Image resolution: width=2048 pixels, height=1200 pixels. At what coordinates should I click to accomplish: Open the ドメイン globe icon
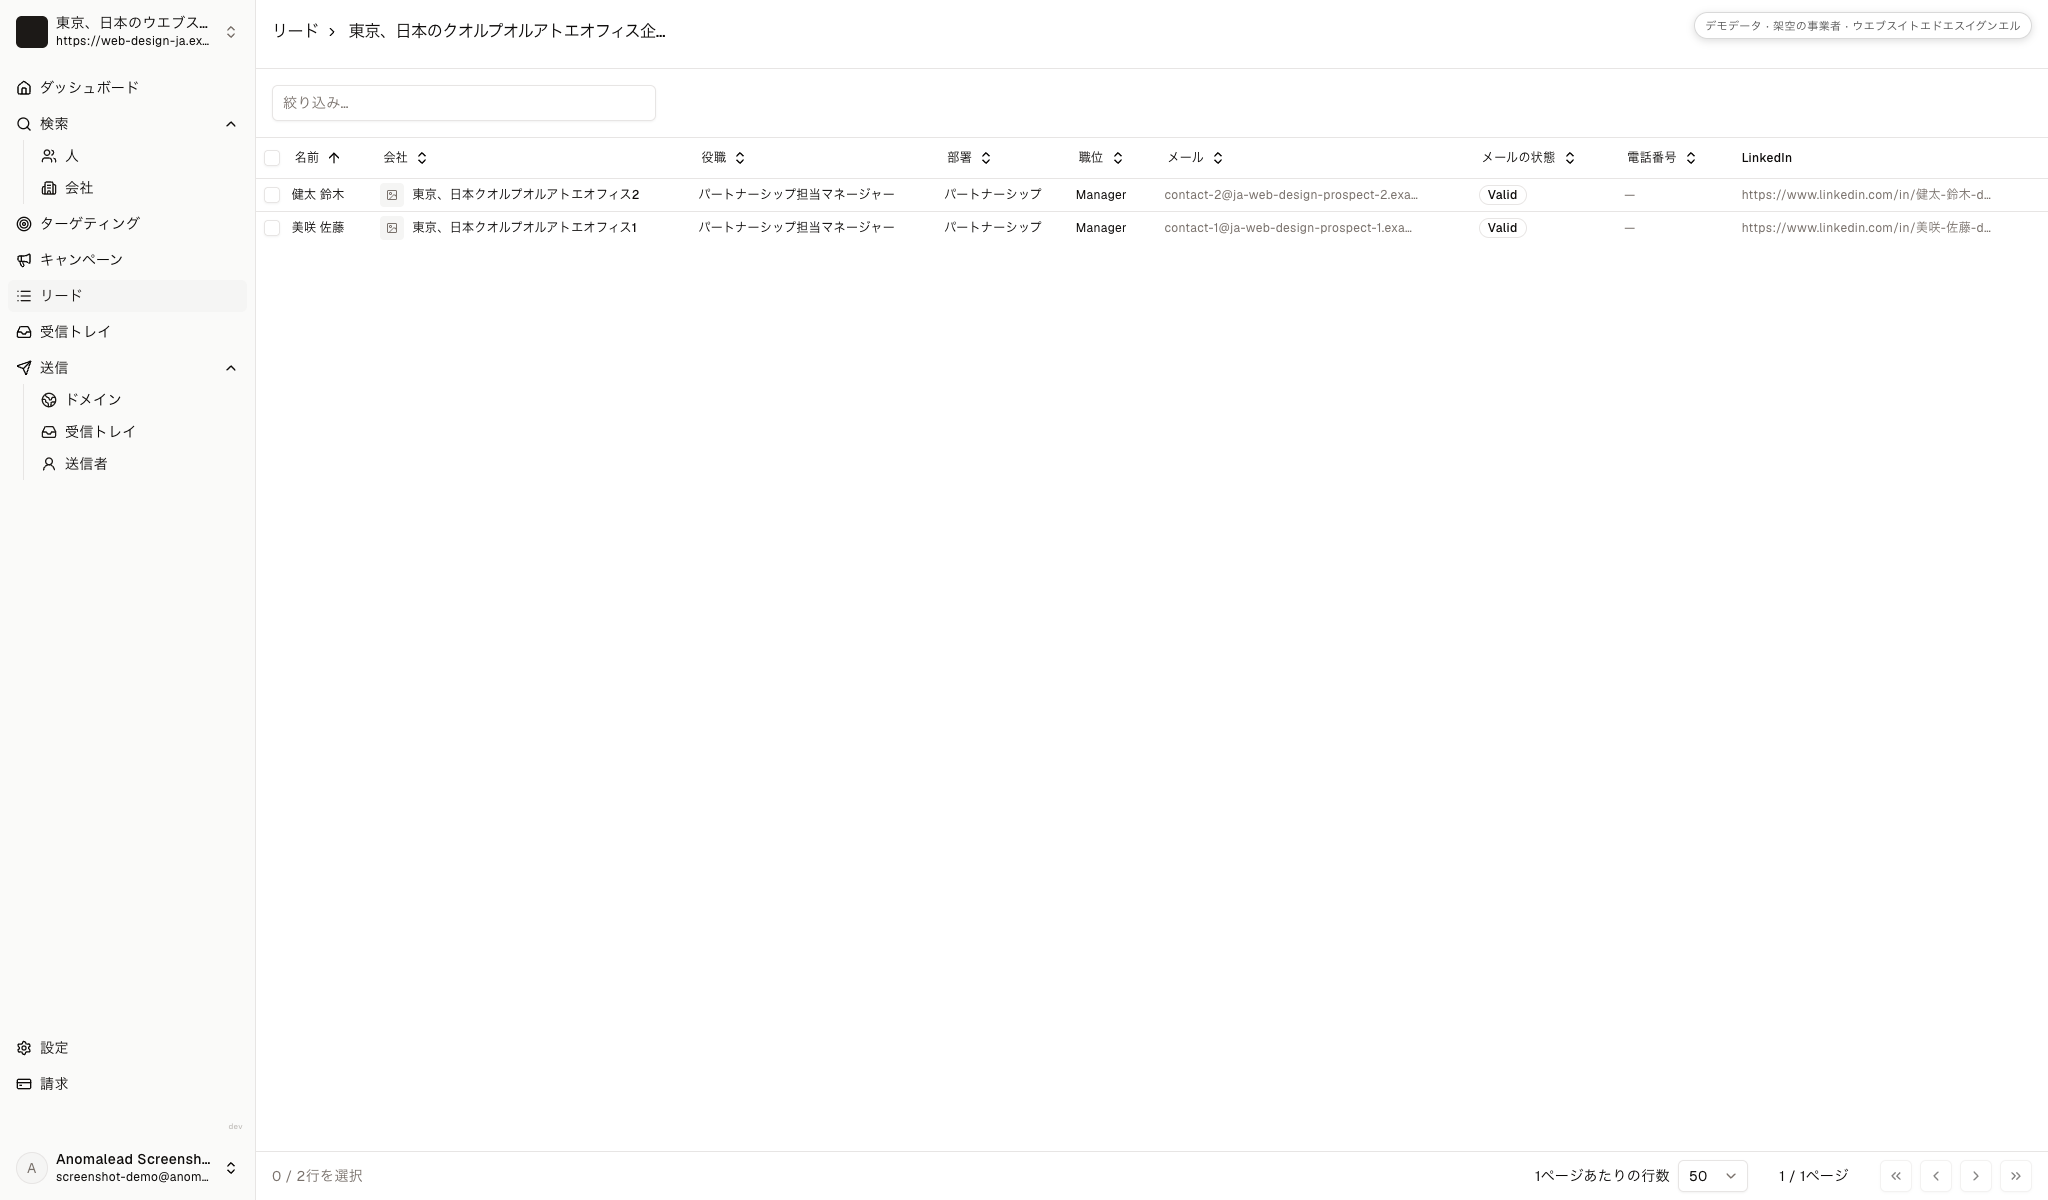pos(49,400)
